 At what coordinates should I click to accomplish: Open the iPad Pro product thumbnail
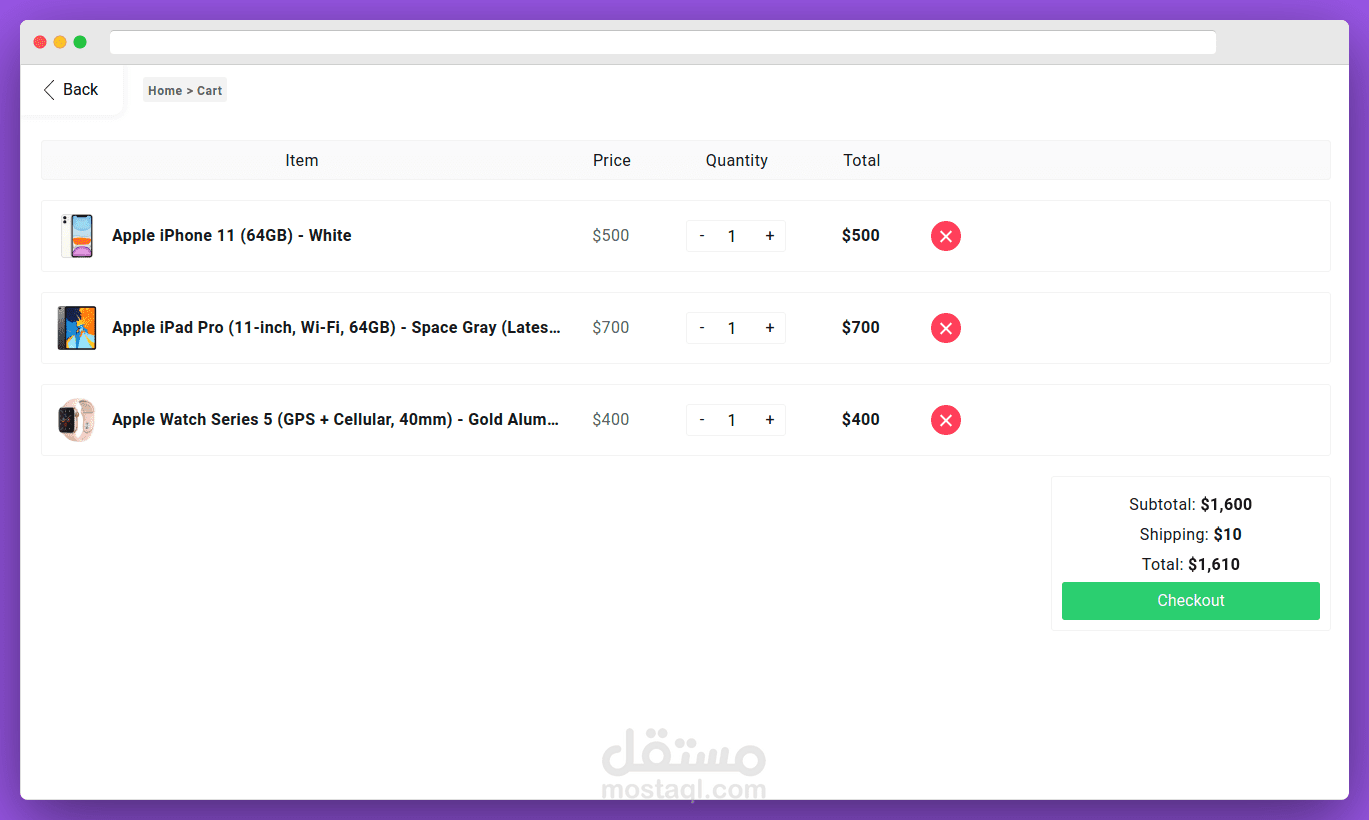[77, 328]
